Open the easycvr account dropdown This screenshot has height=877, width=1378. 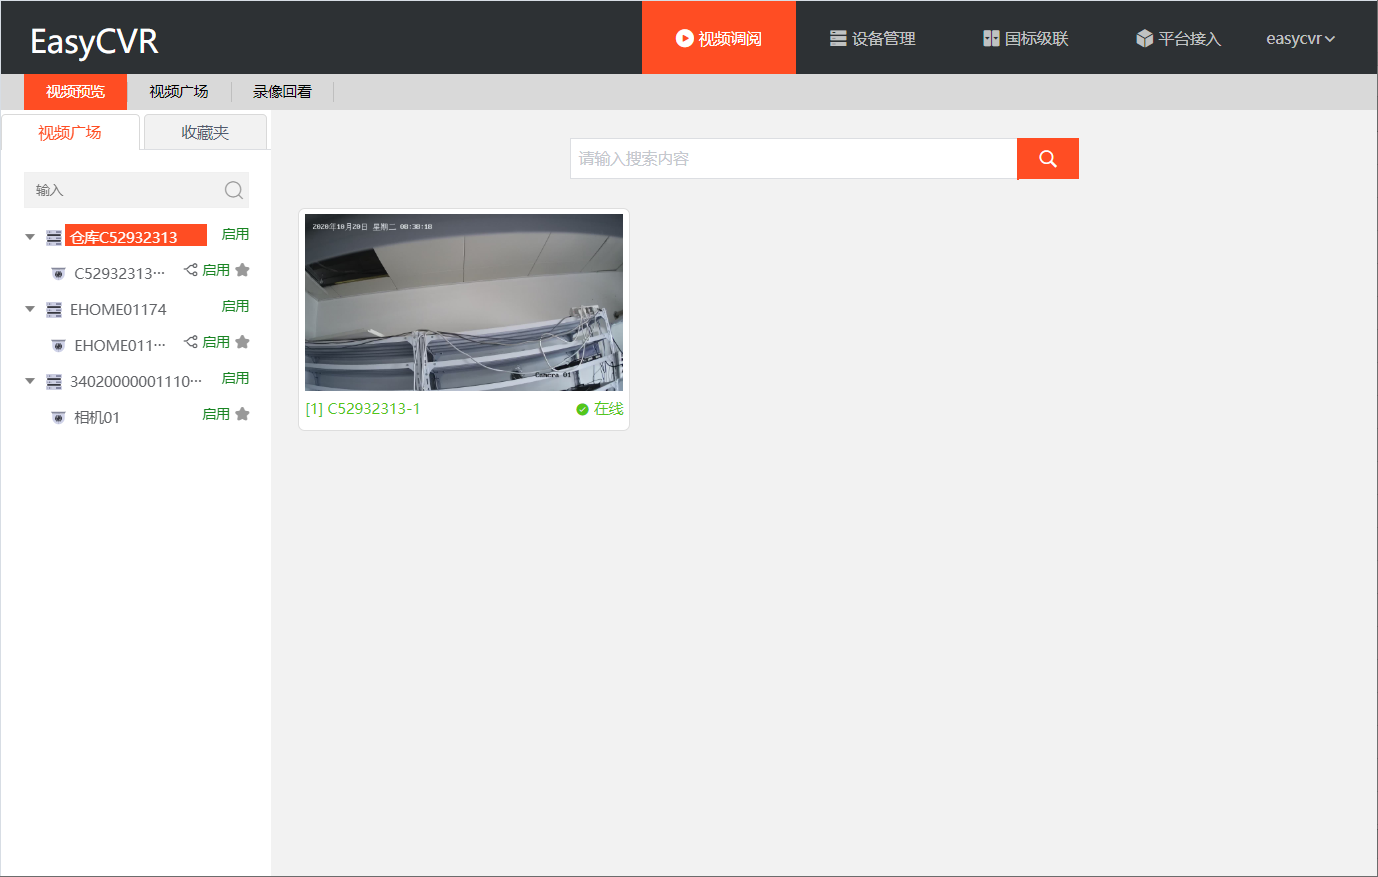coord(1300,38)
